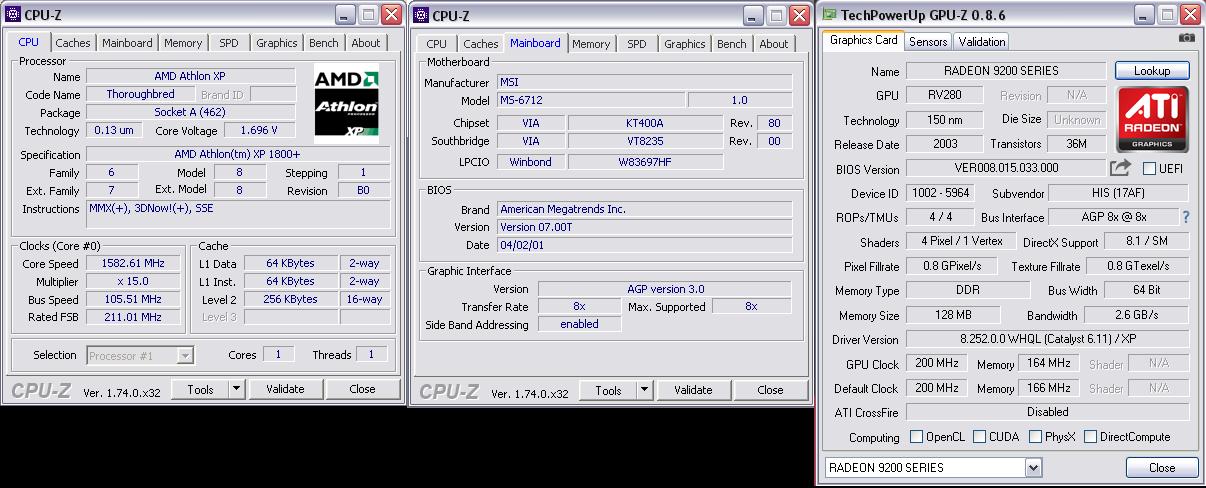The image size is (1206, 488).
Task: Click the ATI CrossFire Disabled field
Action: 1047,412
